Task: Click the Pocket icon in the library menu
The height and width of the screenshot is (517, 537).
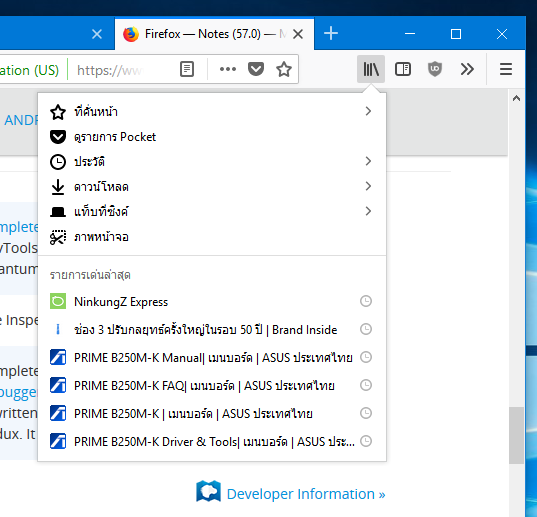Action: point(58,137)
